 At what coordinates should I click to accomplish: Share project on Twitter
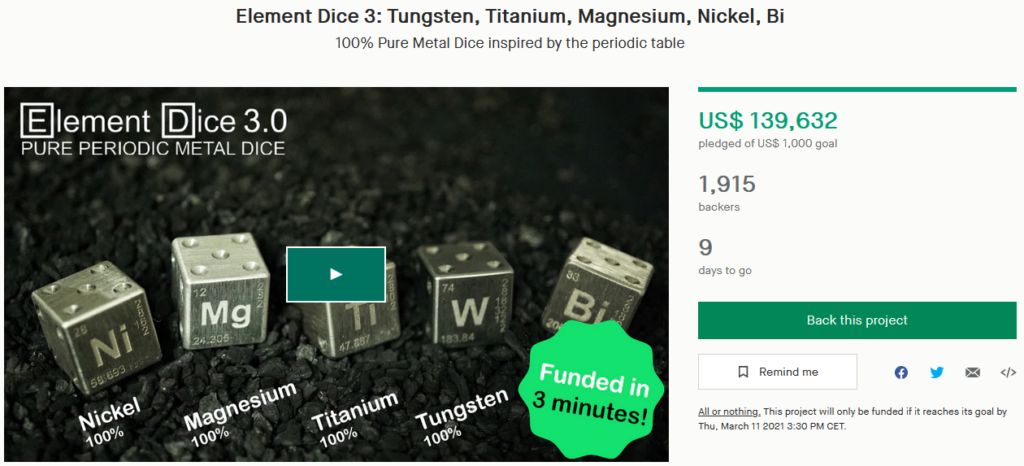point(936,373)
